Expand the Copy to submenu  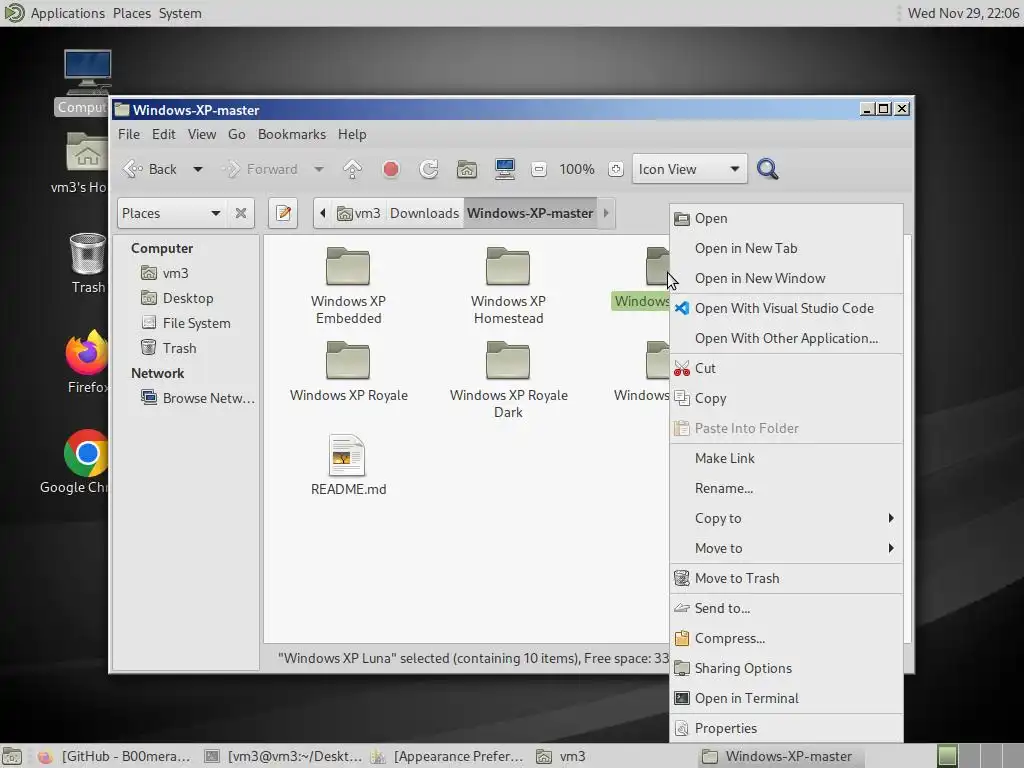pos(786,519)
